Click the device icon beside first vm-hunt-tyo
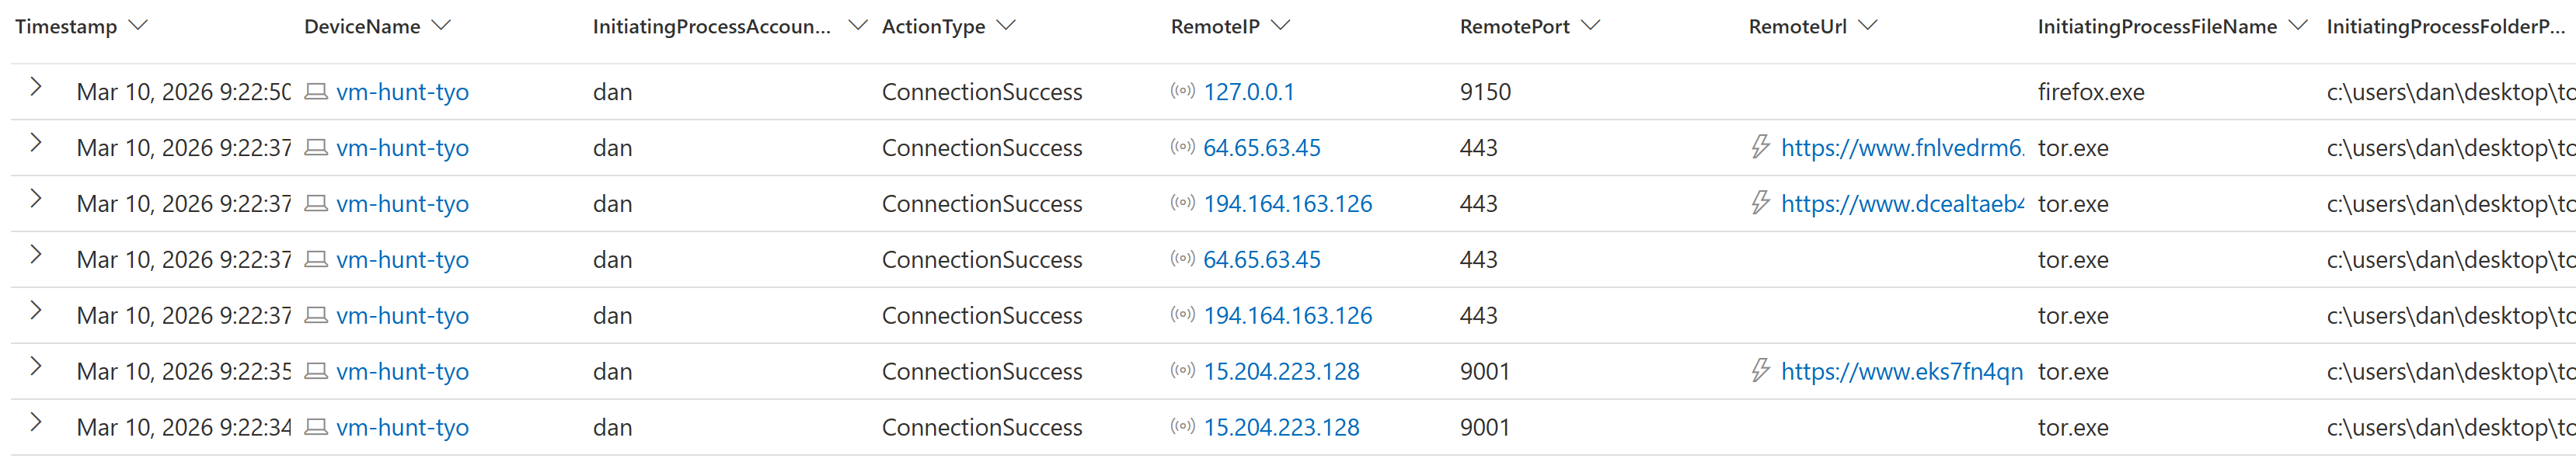Image resolution: width=2576 pixels, height=476 pixels. [x=316, y=92]
